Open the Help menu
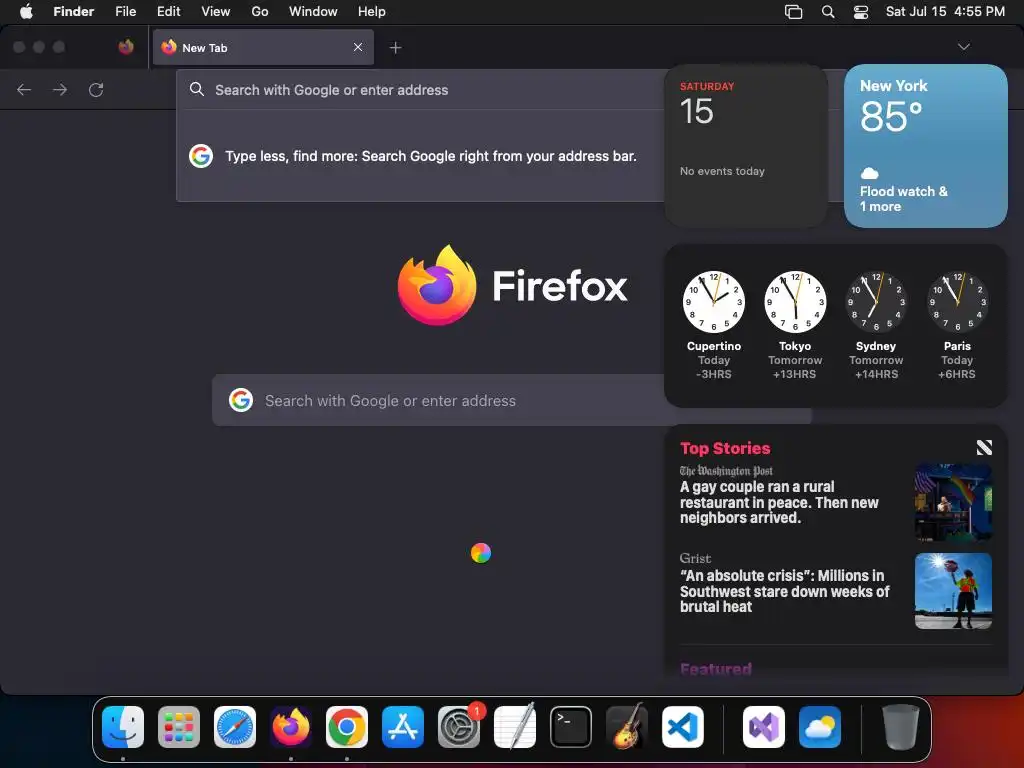This screenshot has height=768, width=1024. click(372, 12)
